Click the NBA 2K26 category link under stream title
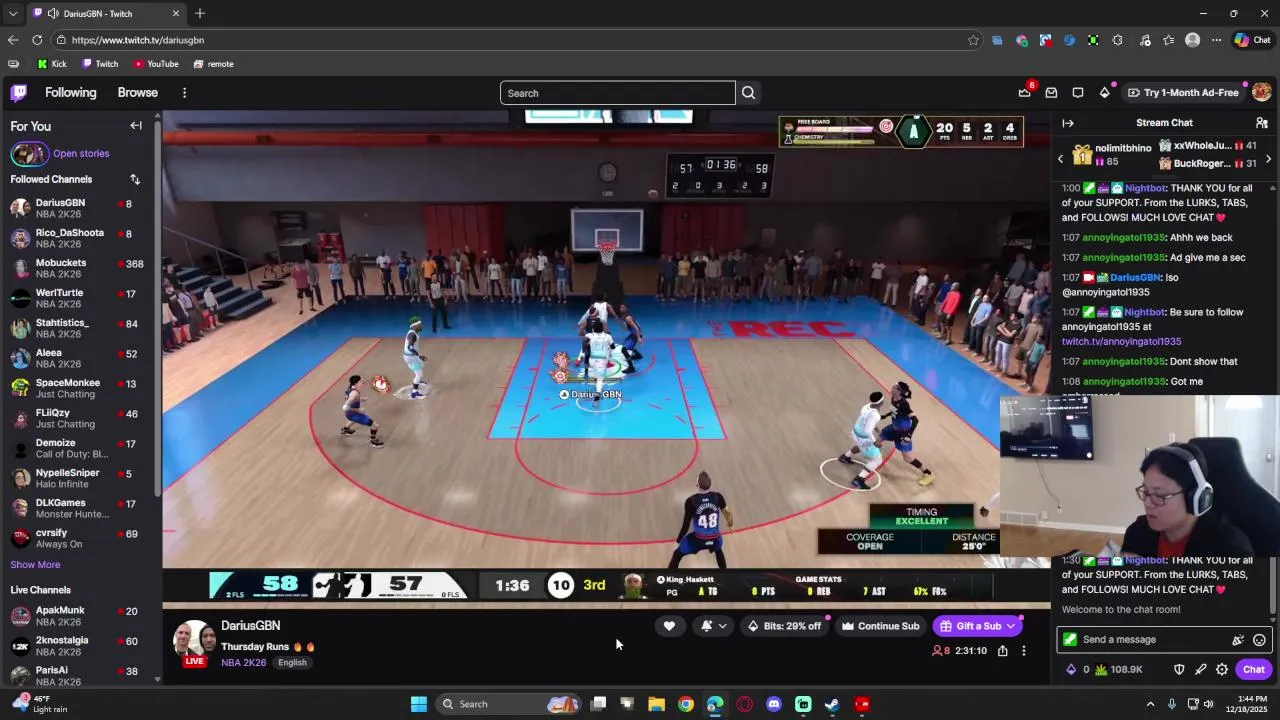The image size is (1280, 720). click(x=245, y=663)
